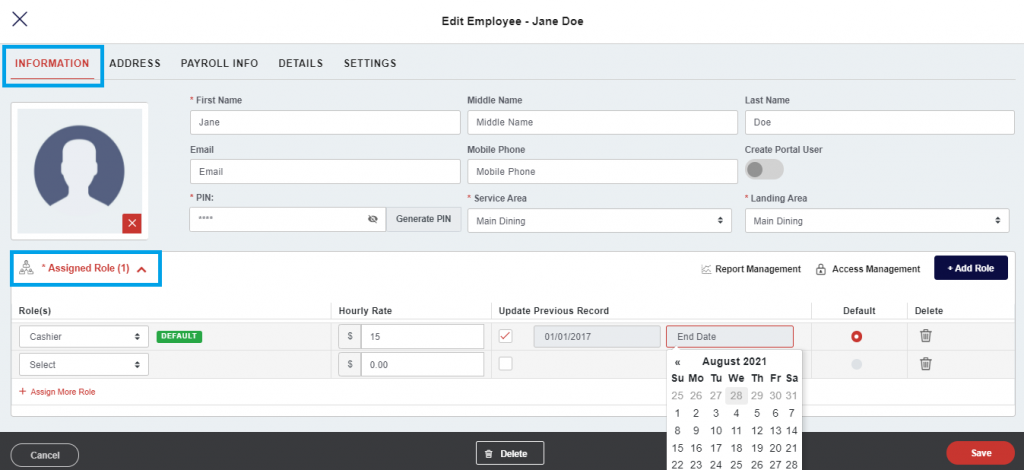Collapse the Assigned Role section chevron
The image size is (1024, 470).
(x=142, y=268)
